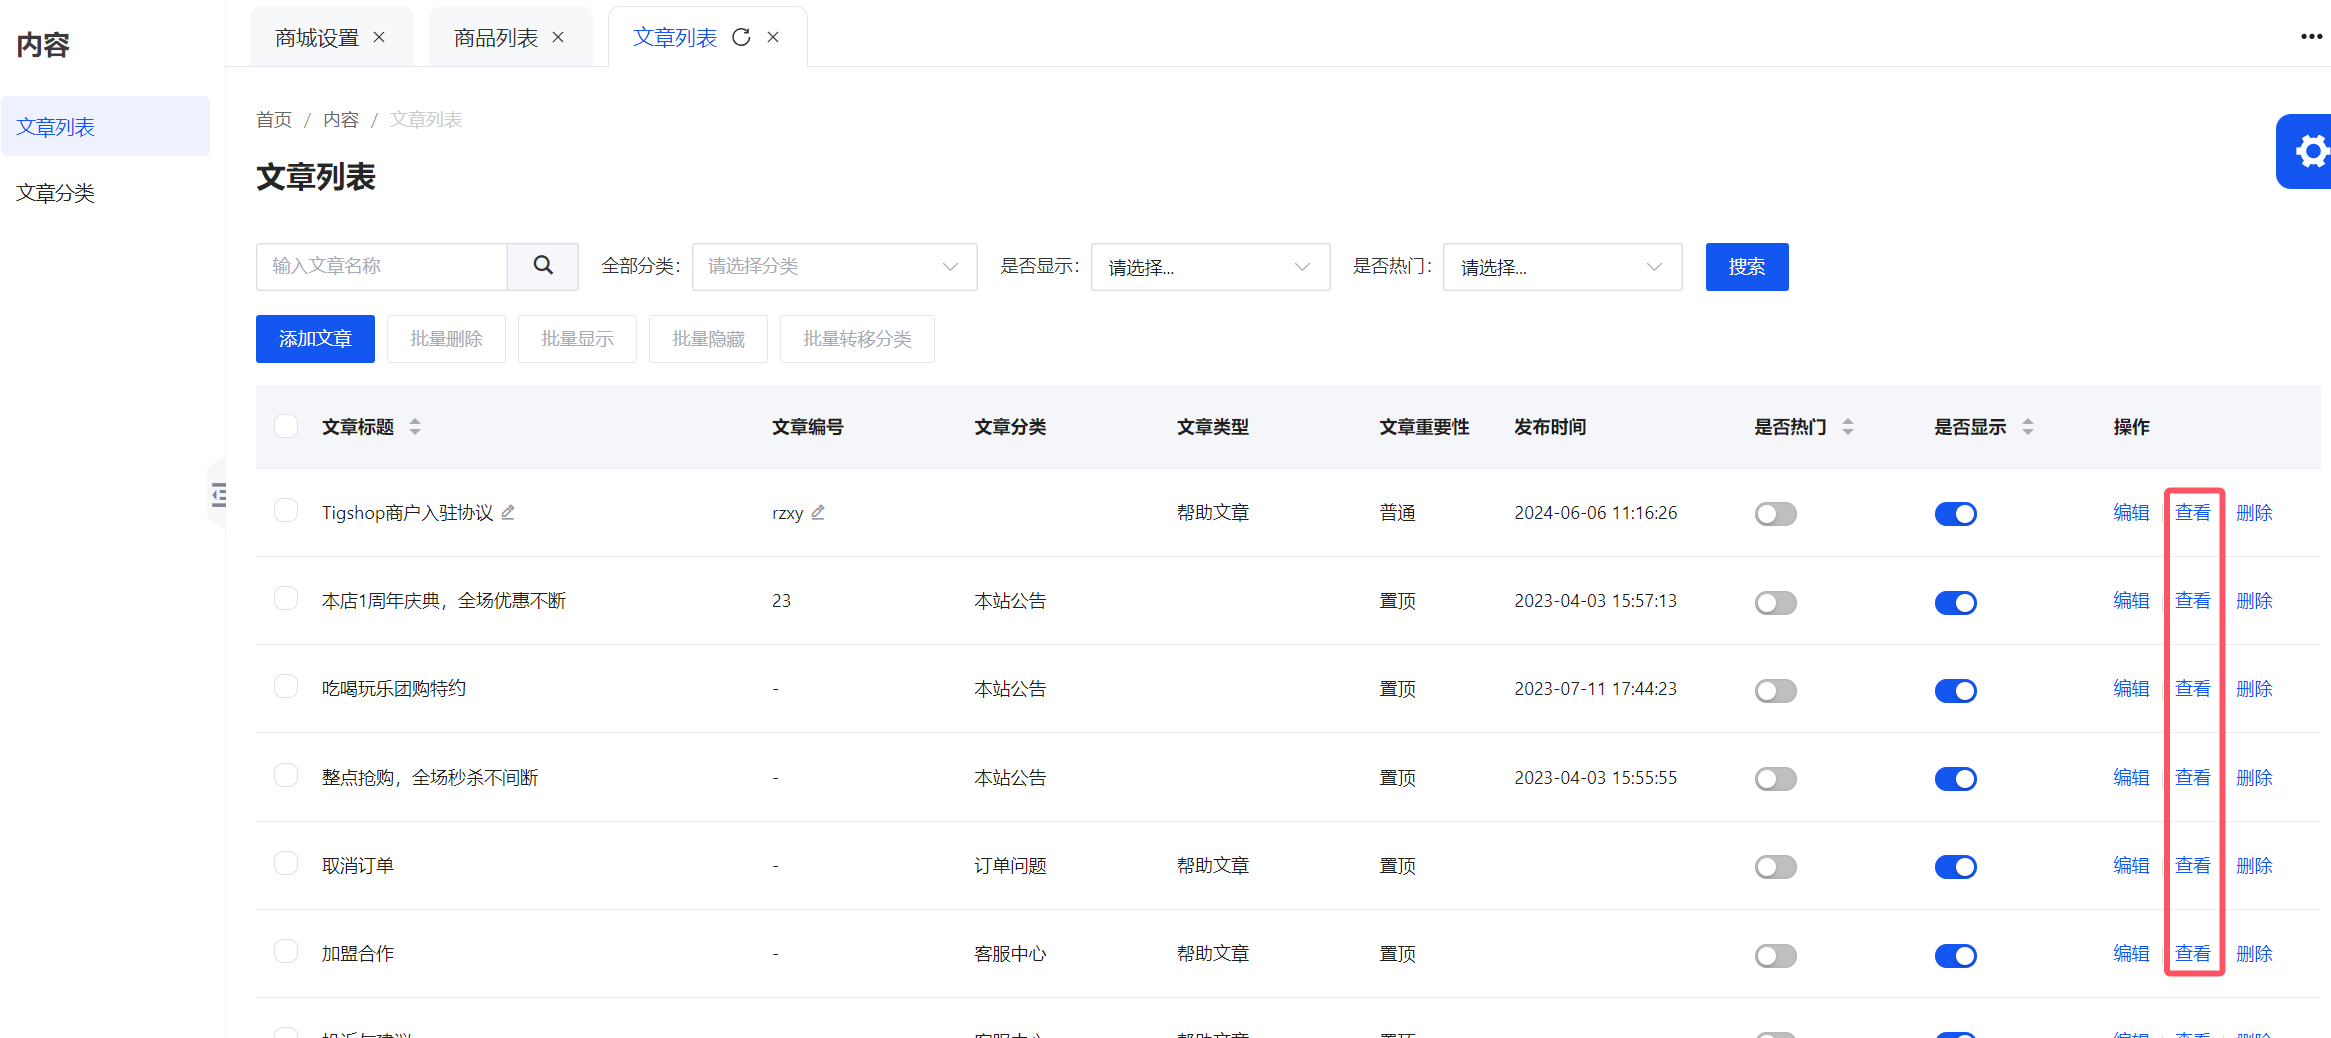Viewport: 2331px width, 1038px height.
Task: Click 删除 for Tigshop商户入驻协议
Action: (2254, 513)
